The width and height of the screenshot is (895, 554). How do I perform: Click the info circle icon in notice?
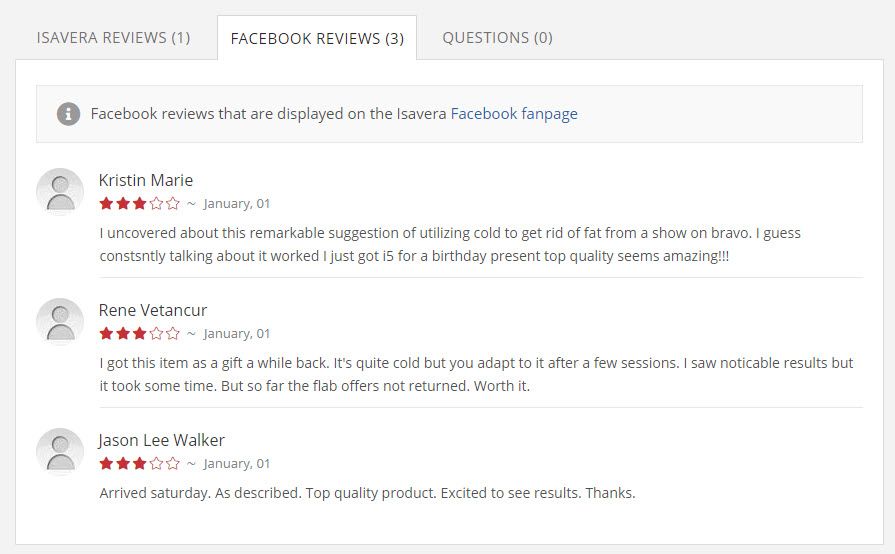68,113
